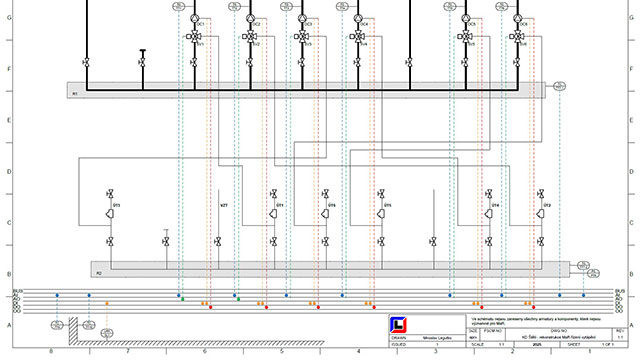Click the heat meter symbol ÚT2
The width and height of the screenshot is (640, 360).
coord(541,213)
